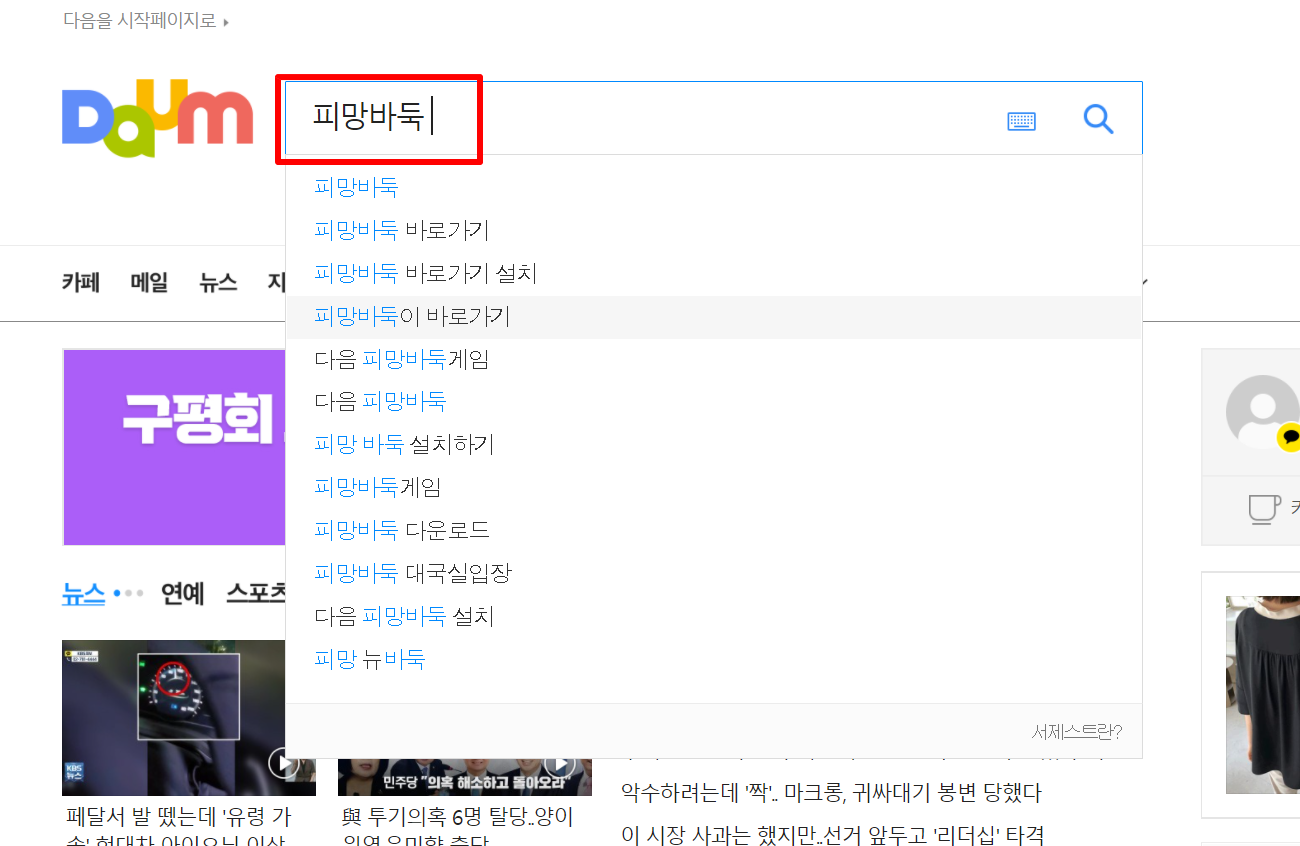Select suggestion 다음 피망바둑게임

[x=714, y=359]
